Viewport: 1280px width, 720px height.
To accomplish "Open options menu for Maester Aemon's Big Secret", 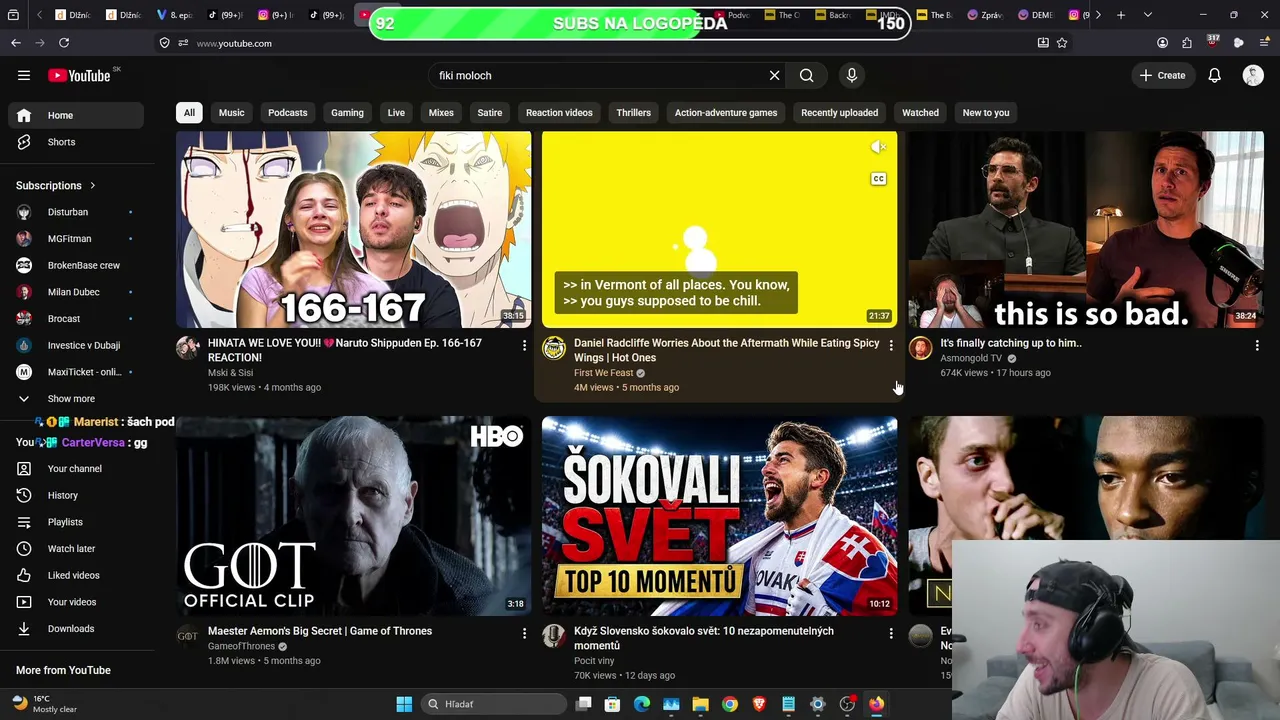I will [x=524, y=633].
